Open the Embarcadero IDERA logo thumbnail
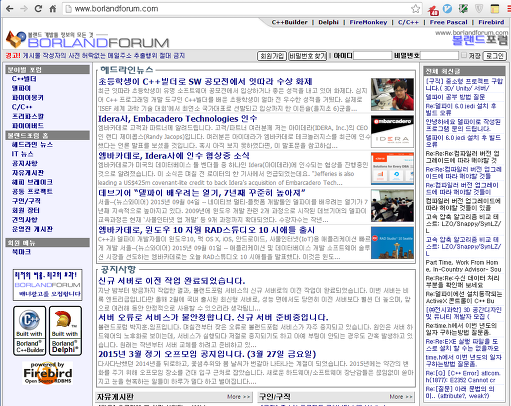This screenshot has height=406, width=511. [392, 131]
